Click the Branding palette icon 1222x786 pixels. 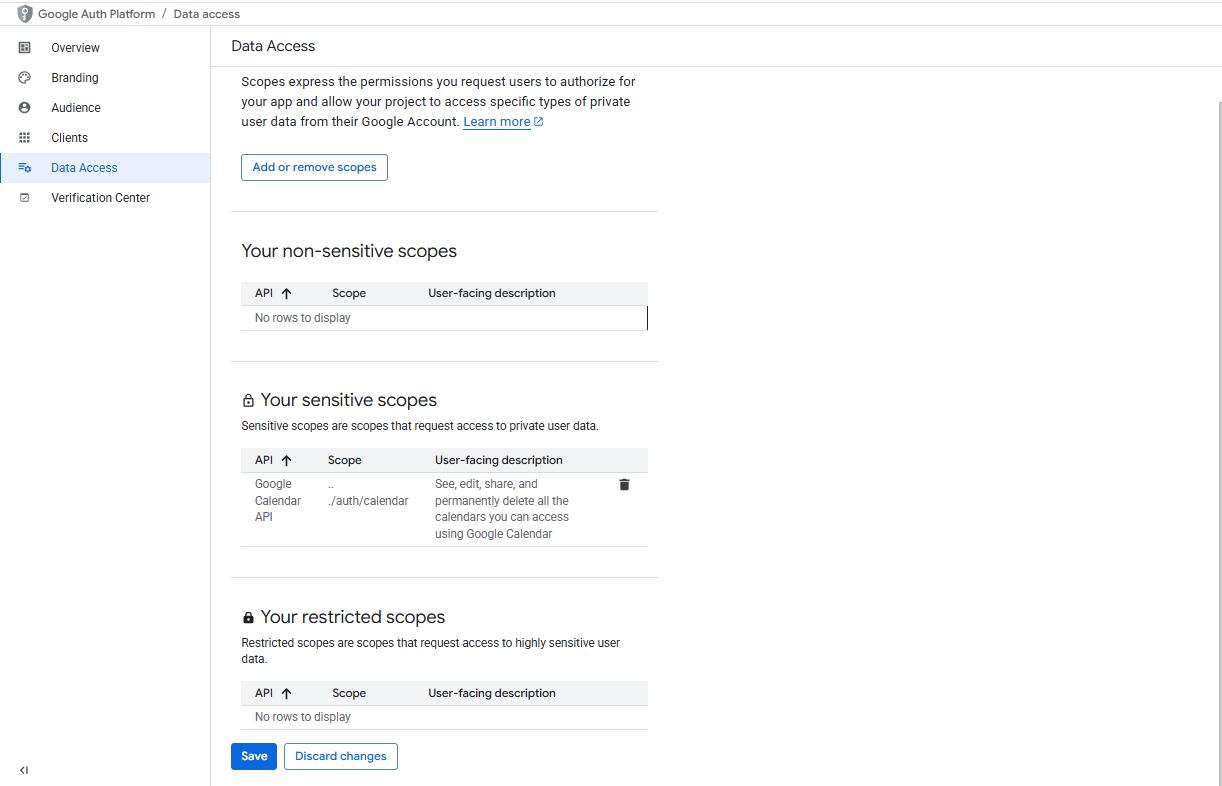pyautogui.click(x=25, y=78)
